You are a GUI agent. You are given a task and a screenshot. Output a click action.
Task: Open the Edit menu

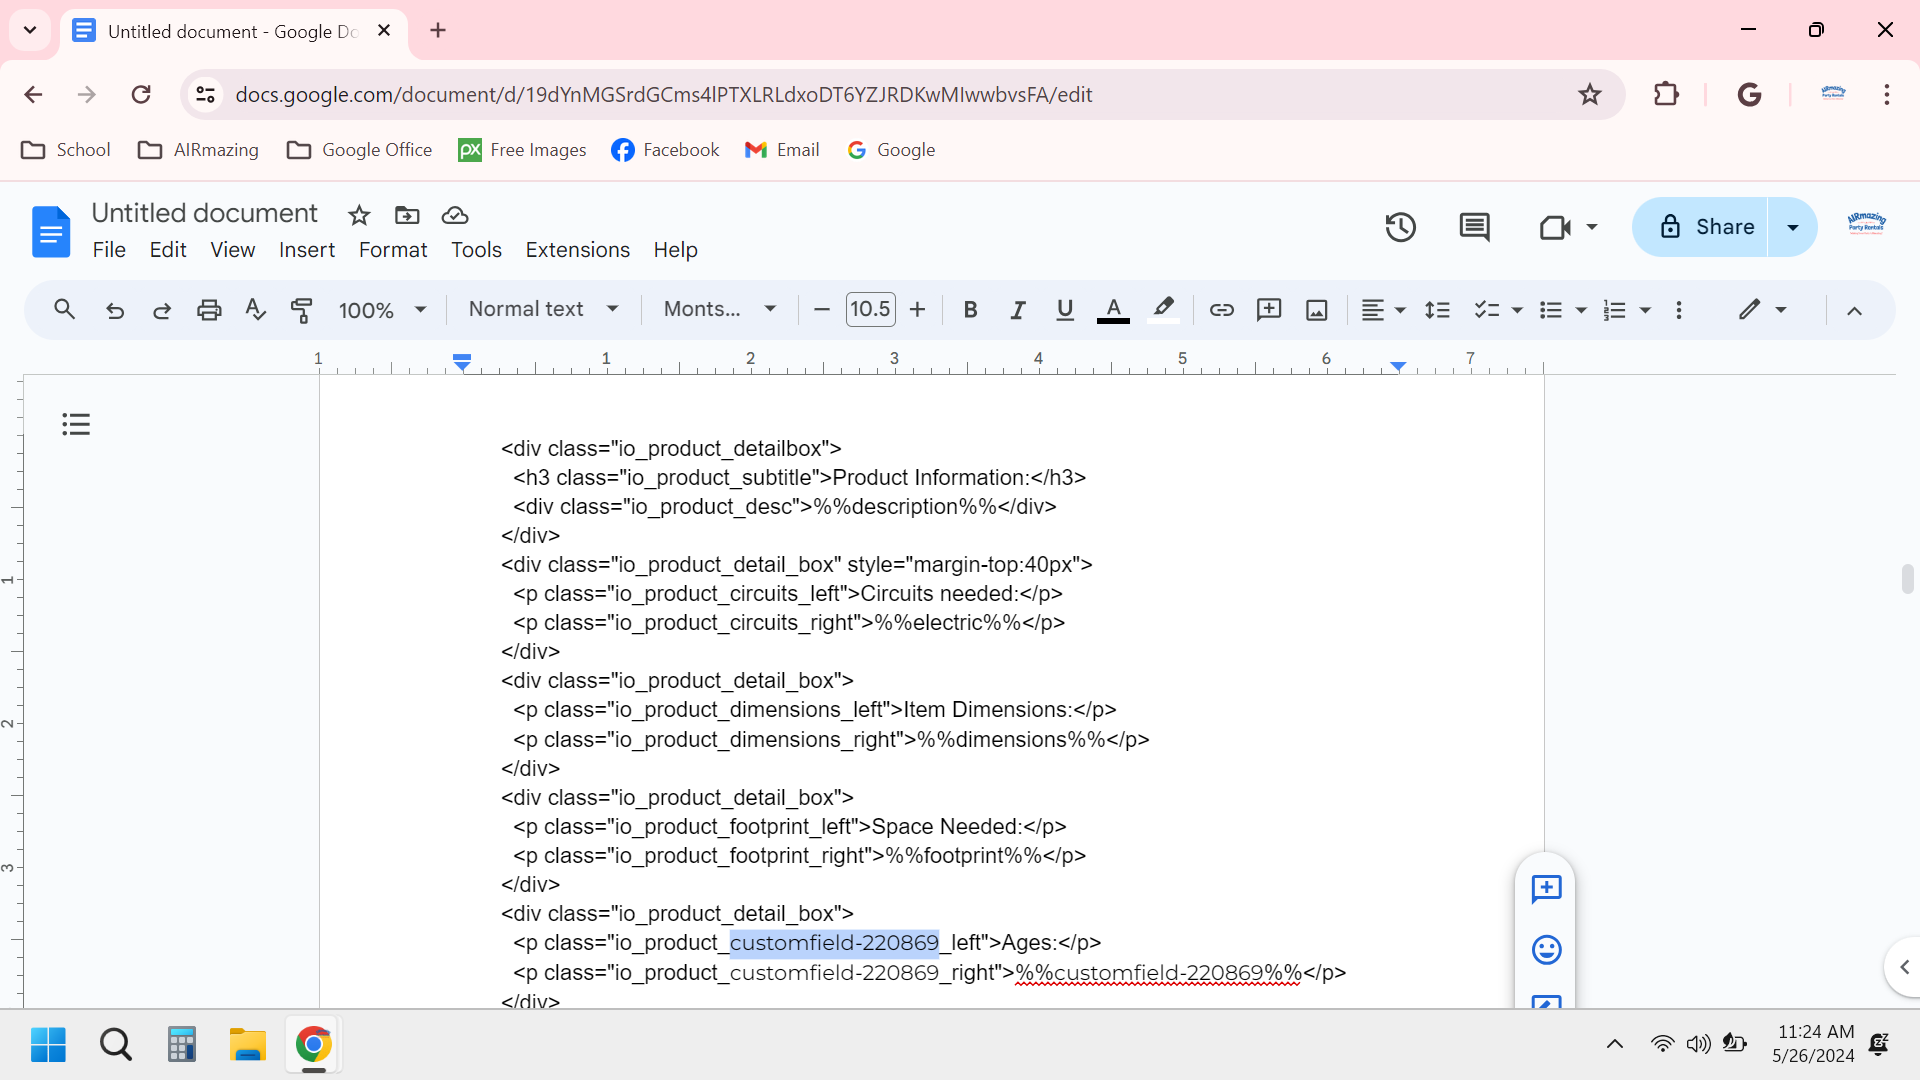click(x=168, y=250)
